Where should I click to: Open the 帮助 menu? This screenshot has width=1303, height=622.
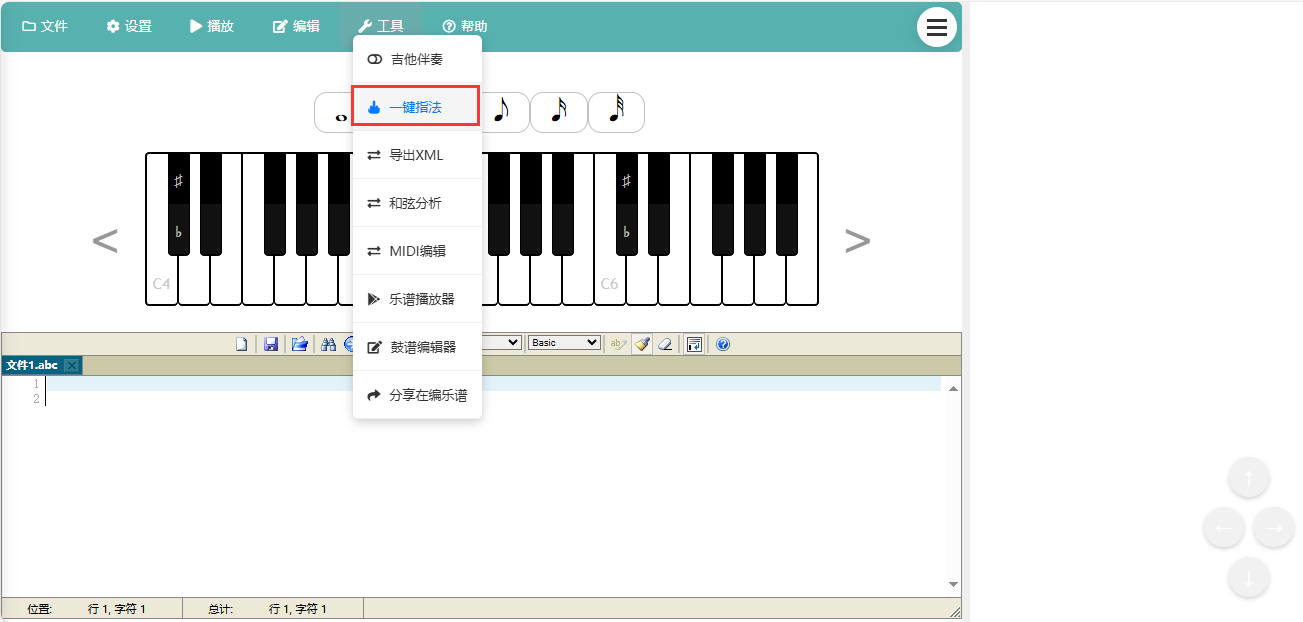click(x=465, y=26)
